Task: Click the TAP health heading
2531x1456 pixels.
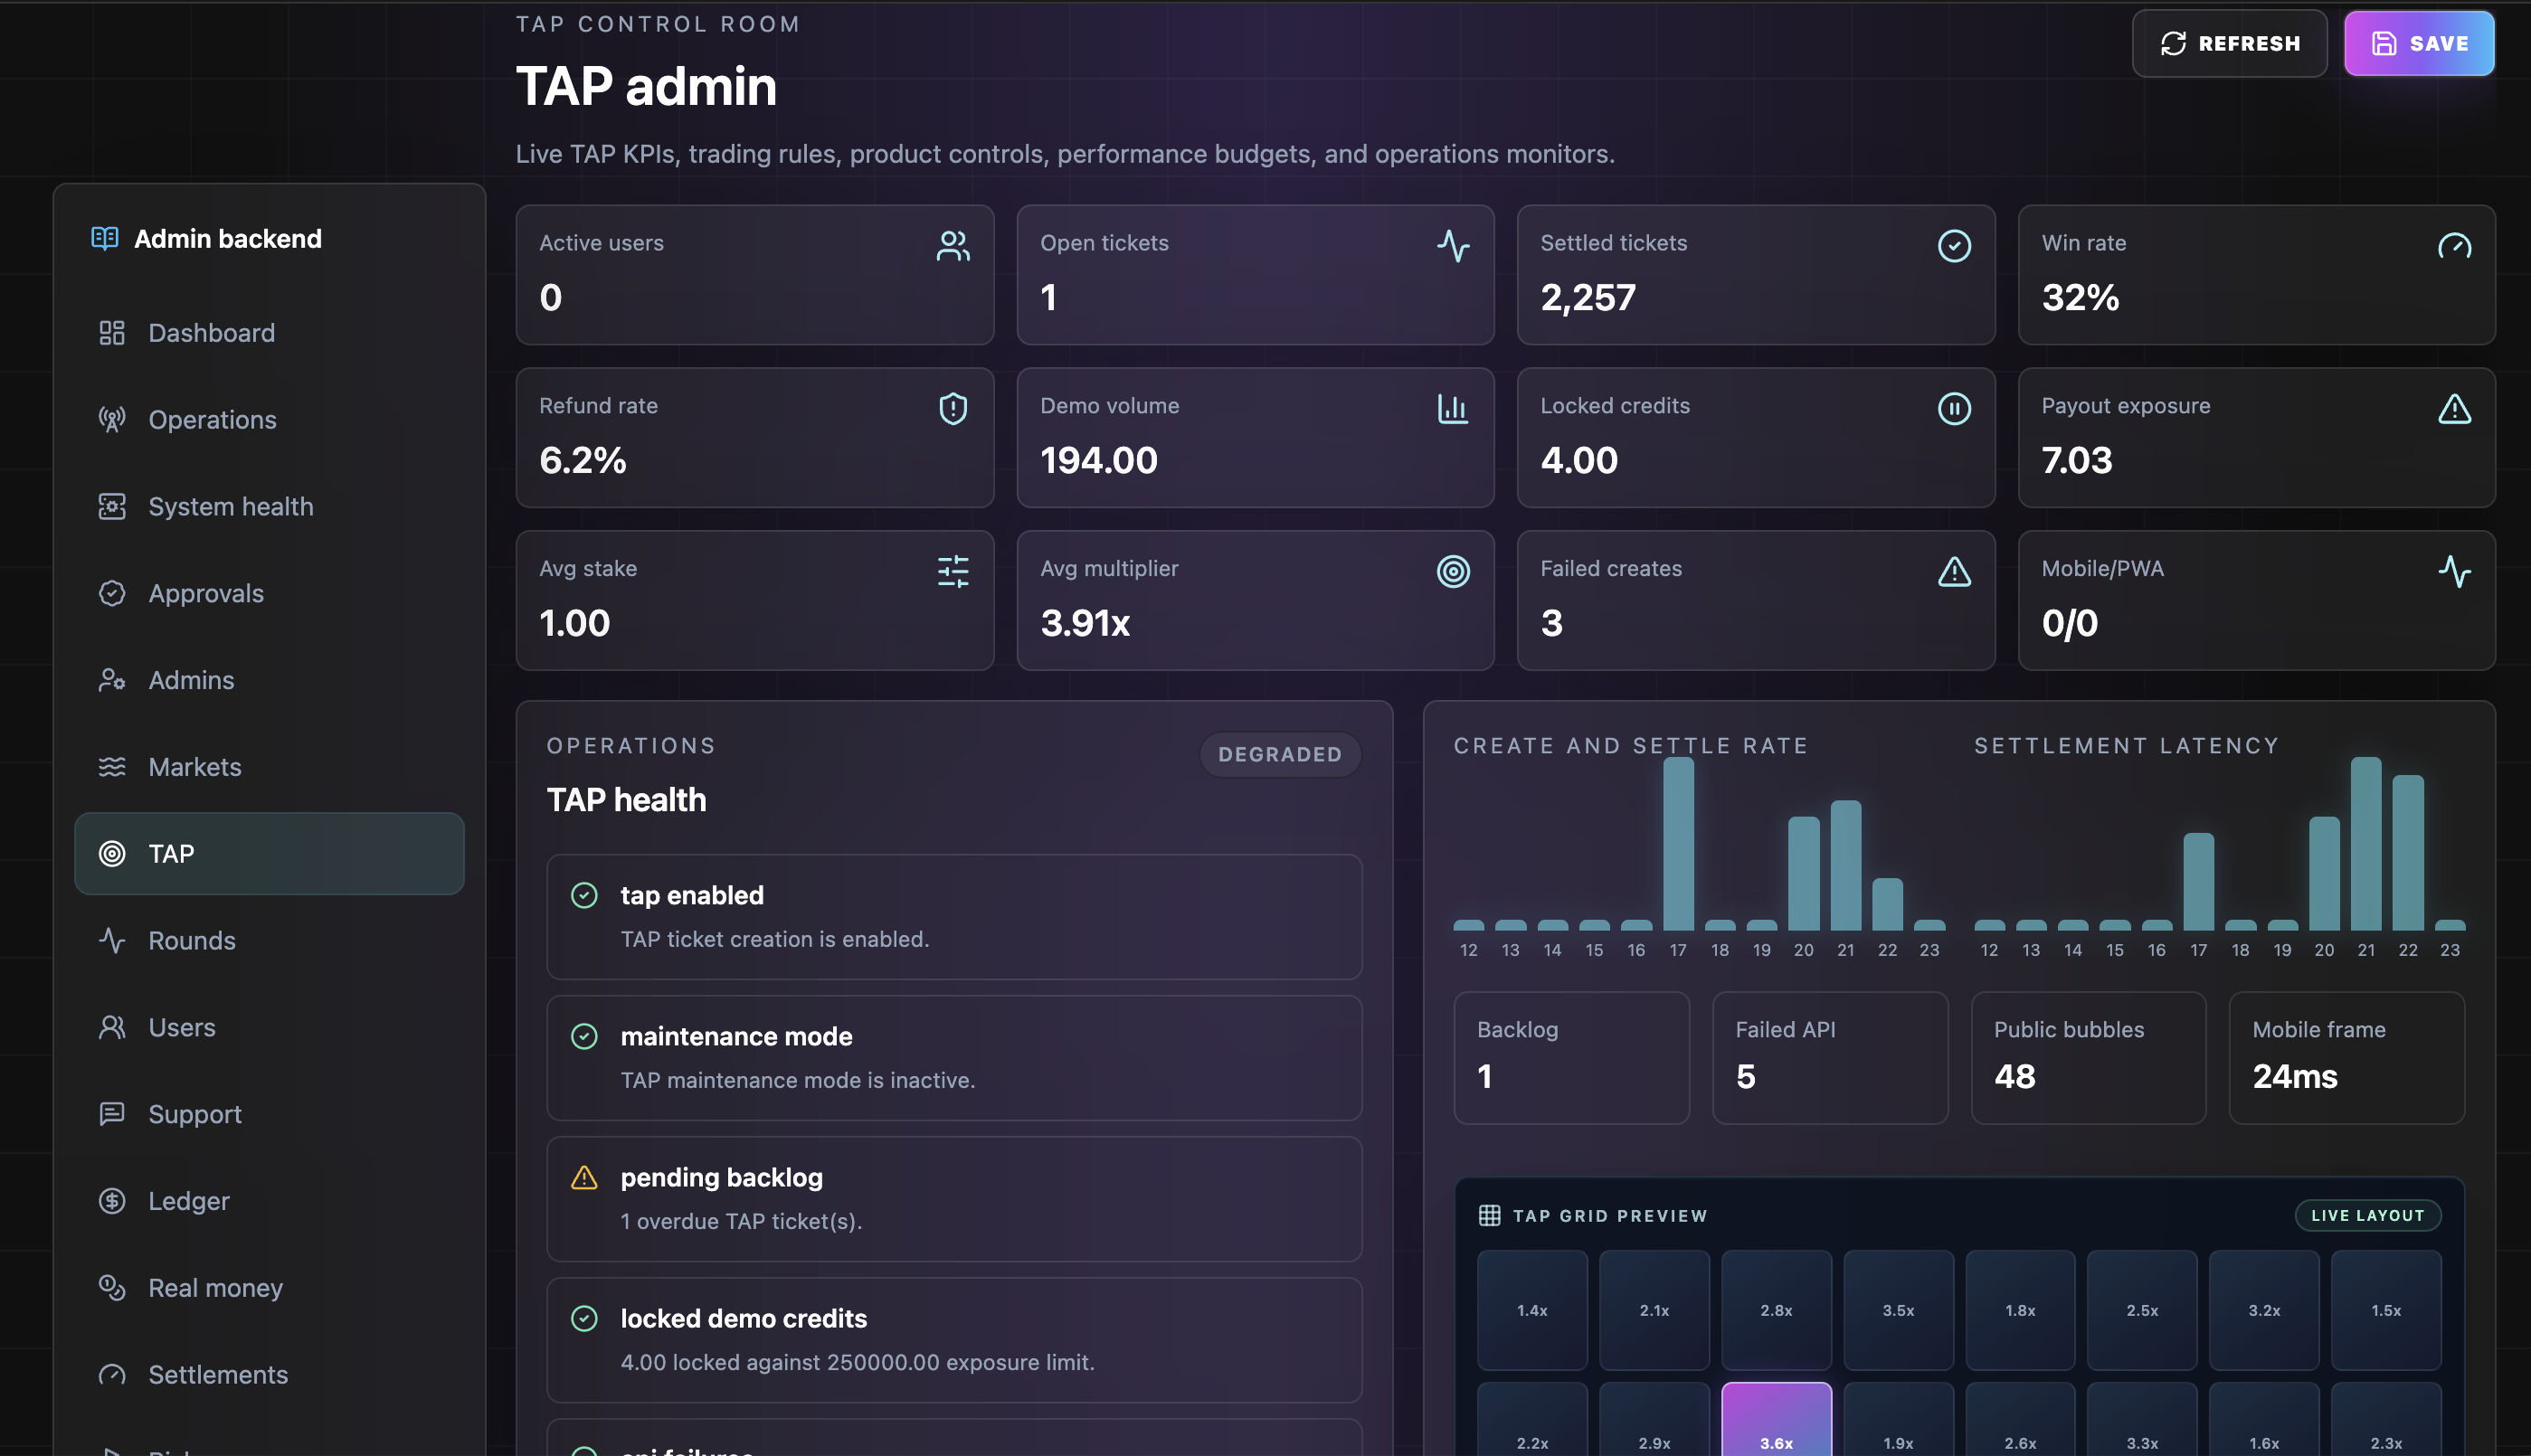Action: pos(626,800)
